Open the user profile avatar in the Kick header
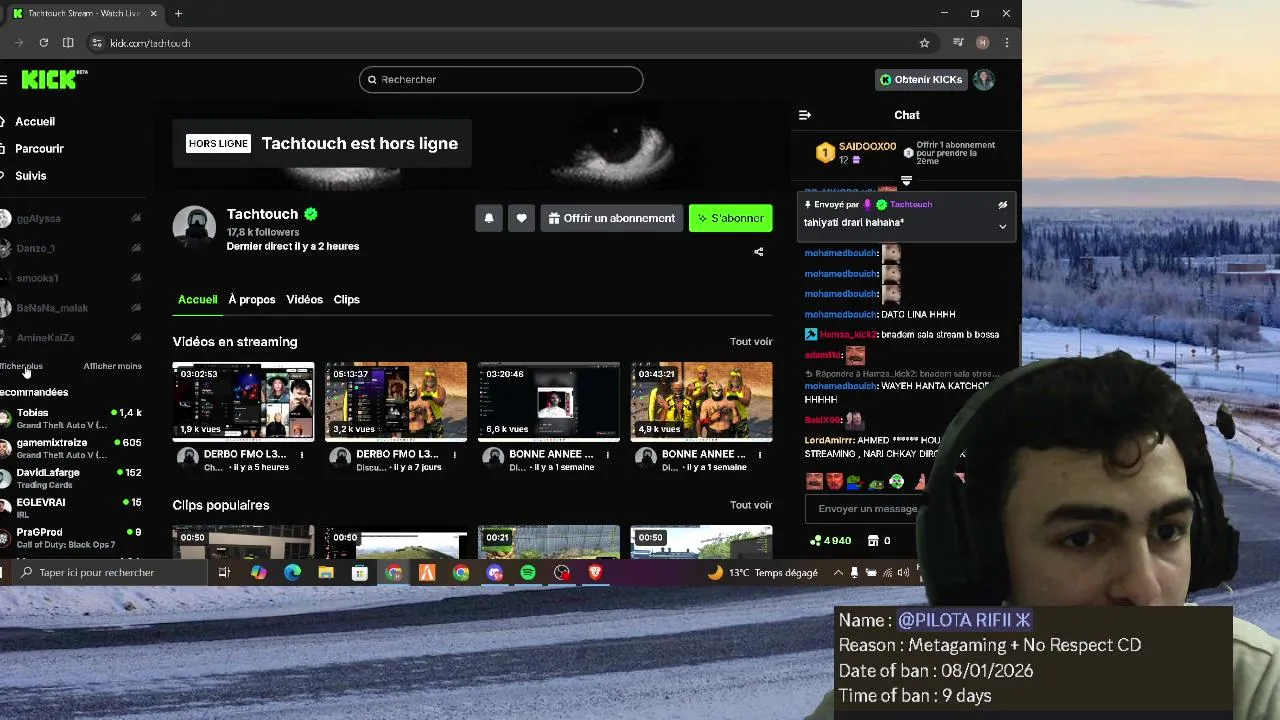This screenshot has height=720, width=1280. (x=984, y=80)
